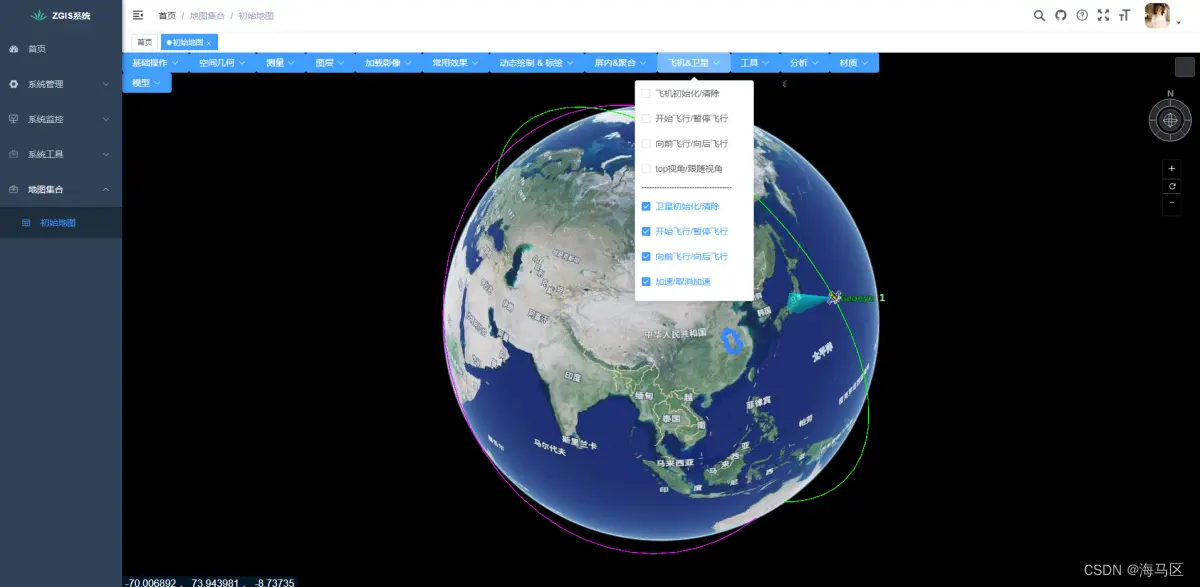Click the user avatar picture
1200x587 pixels.
point(1157,15)
